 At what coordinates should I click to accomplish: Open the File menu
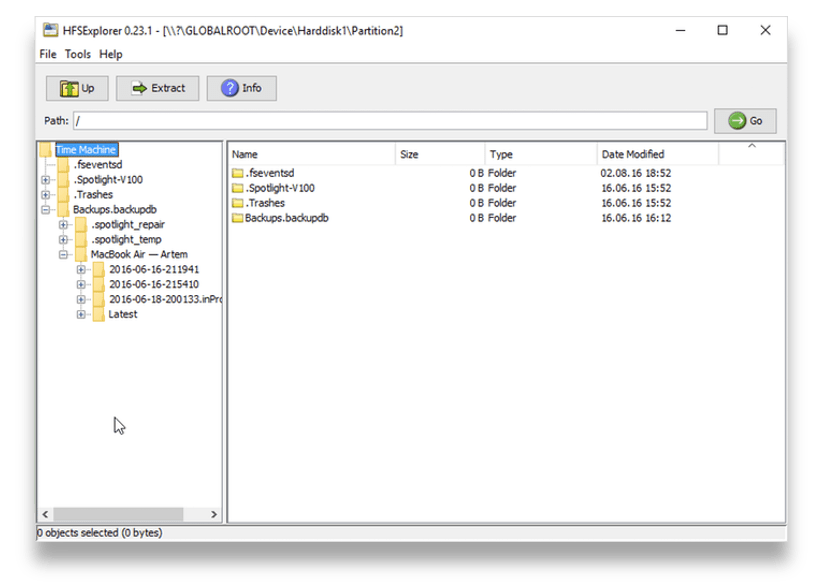coord(48,54)
